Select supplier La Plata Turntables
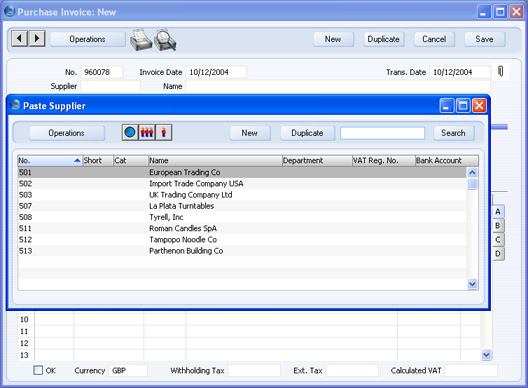The image size is (528, 388). pyautogui.click(x=242, y=206)
